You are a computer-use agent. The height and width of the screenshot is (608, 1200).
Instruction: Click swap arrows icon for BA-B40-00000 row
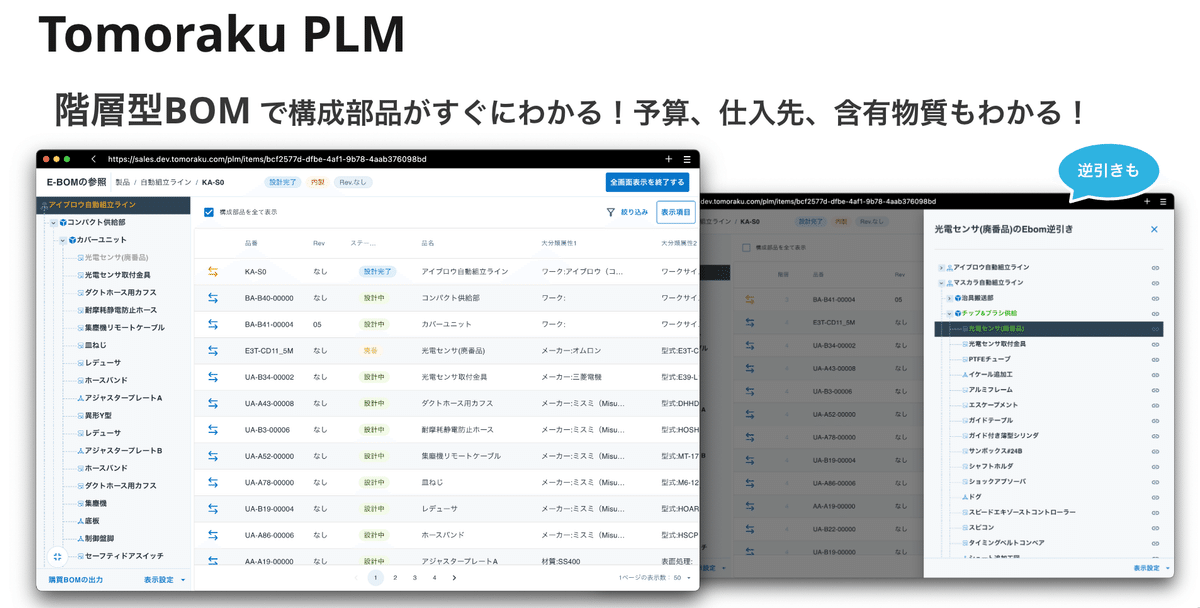click(212, 297)
